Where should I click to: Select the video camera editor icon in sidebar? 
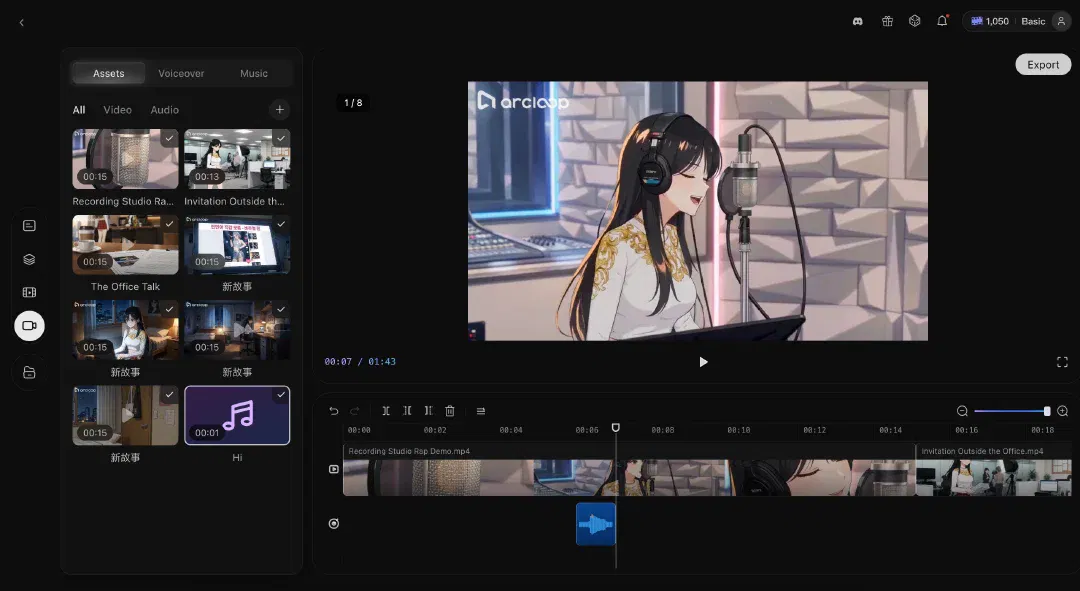tap(30, 326)
